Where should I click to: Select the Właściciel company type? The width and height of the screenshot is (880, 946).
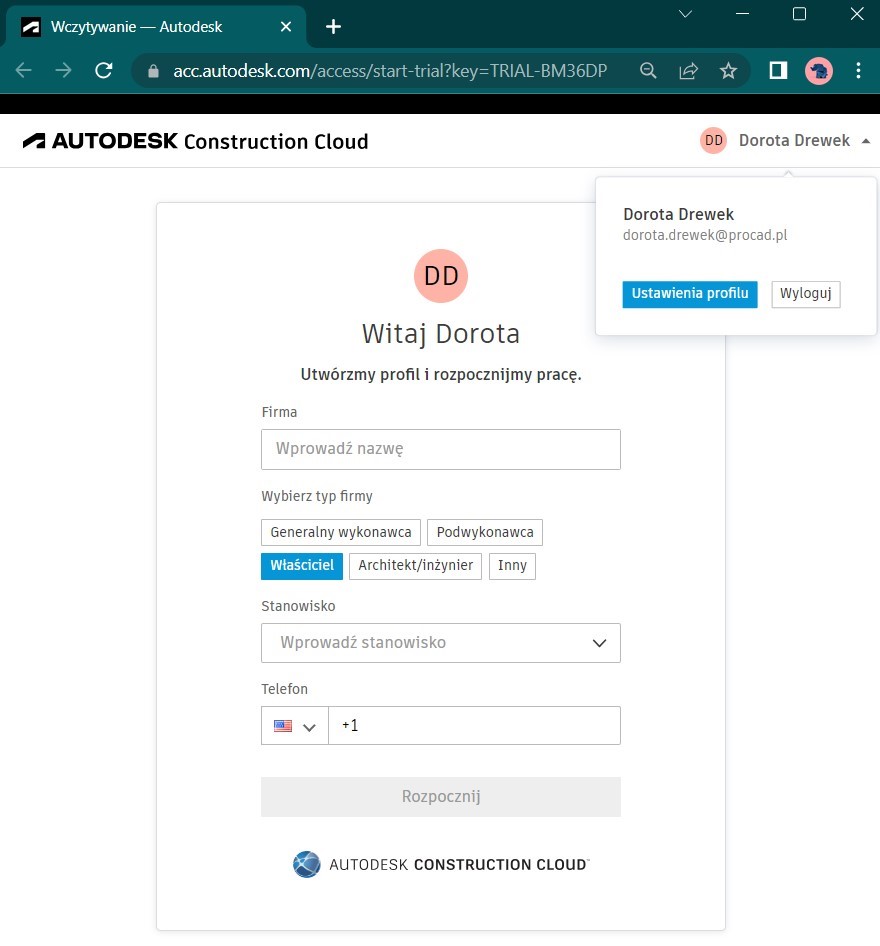(302, 566)
